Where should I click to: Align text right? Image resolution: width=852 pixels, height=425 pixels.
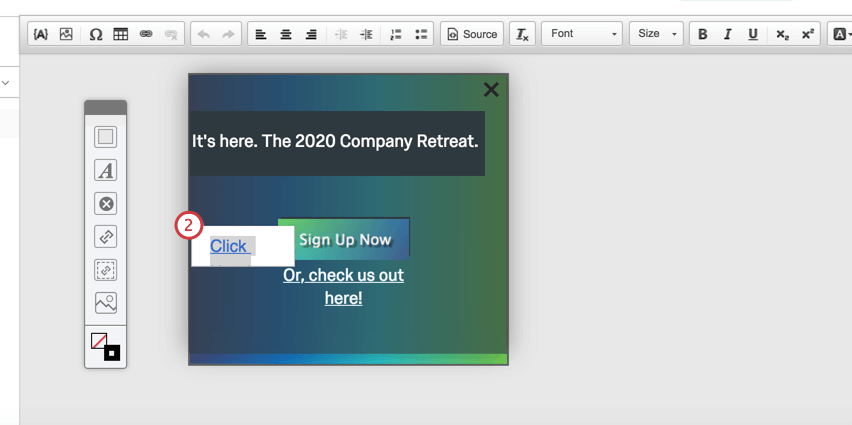point(311,34)
